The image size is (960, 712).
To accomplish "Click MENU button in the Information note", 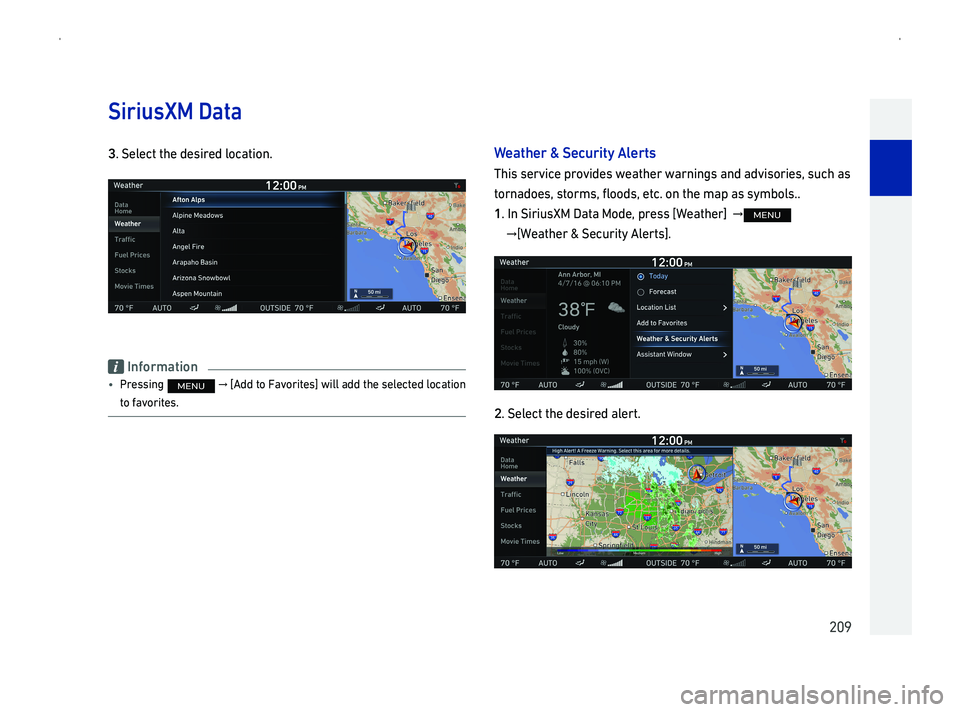I will click(191, 386).
